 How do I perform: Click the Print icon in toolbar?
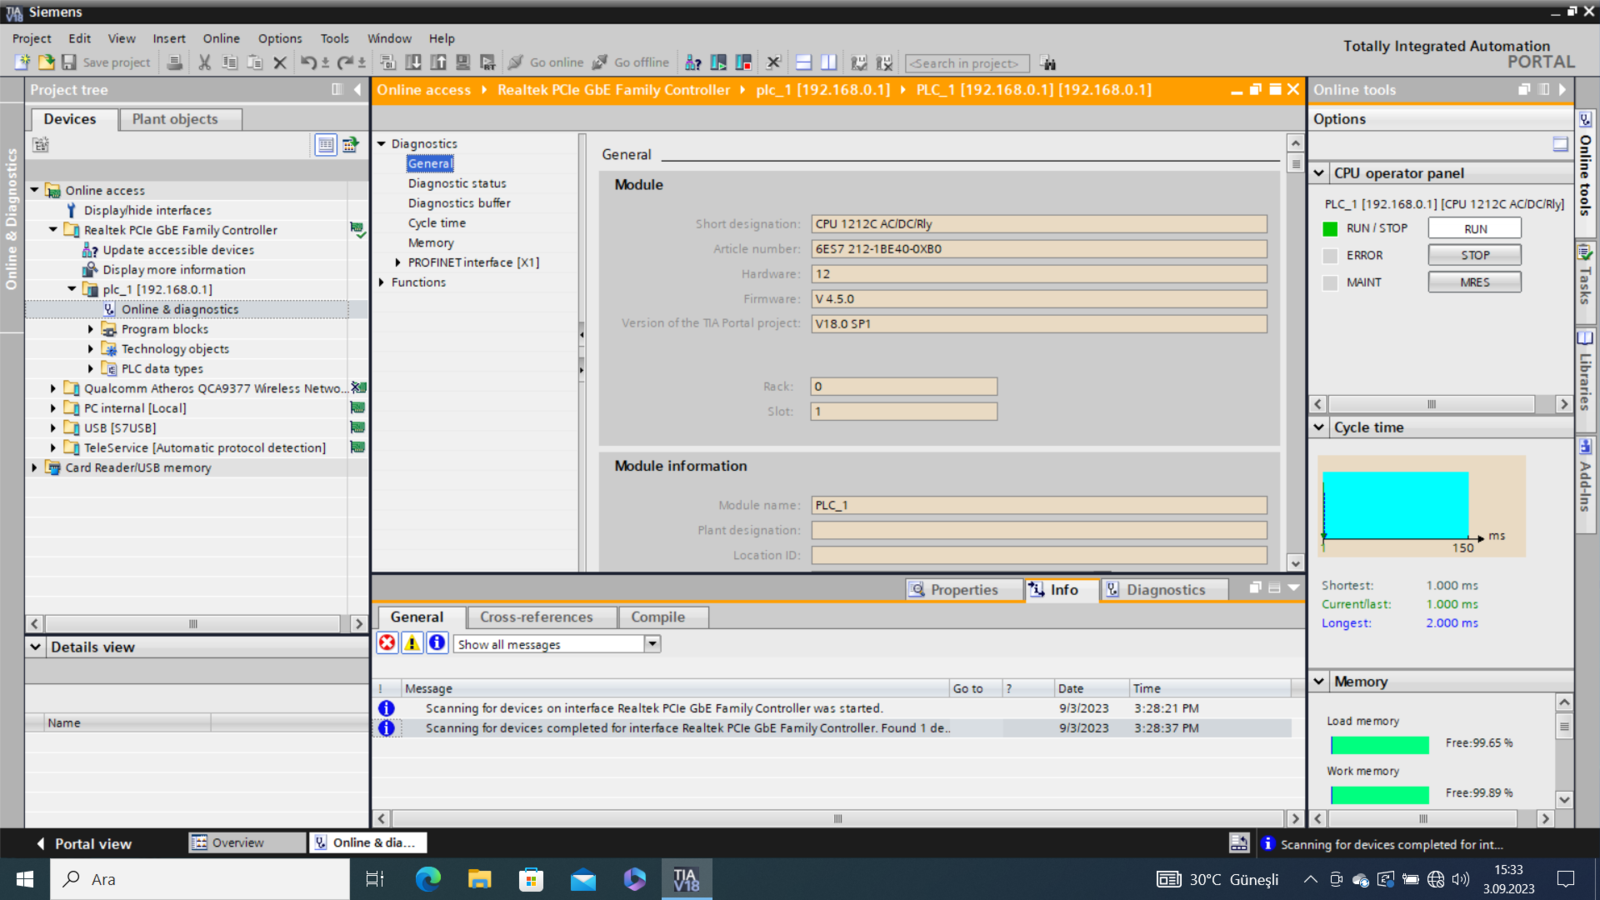point(175,62)
